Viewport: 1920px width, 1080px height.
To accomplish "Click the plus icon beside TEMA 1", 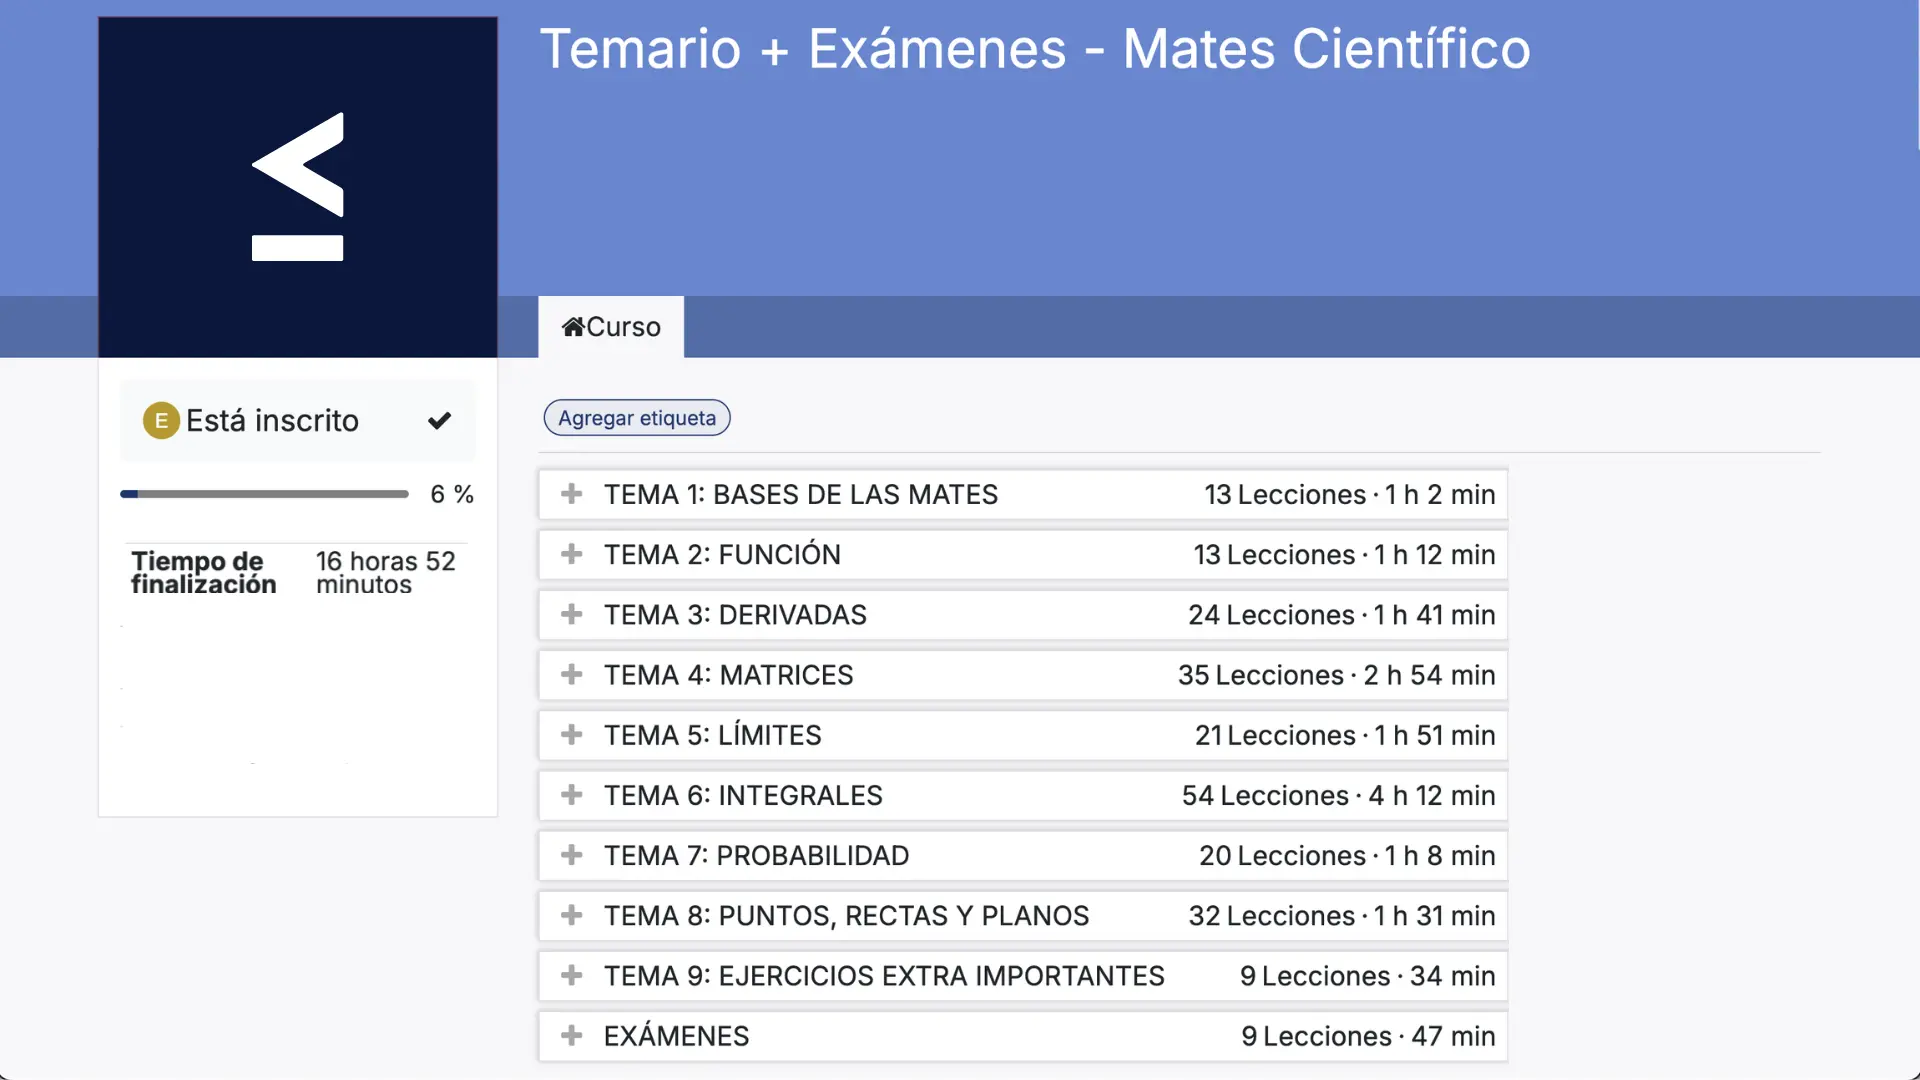I will (571, 494).
